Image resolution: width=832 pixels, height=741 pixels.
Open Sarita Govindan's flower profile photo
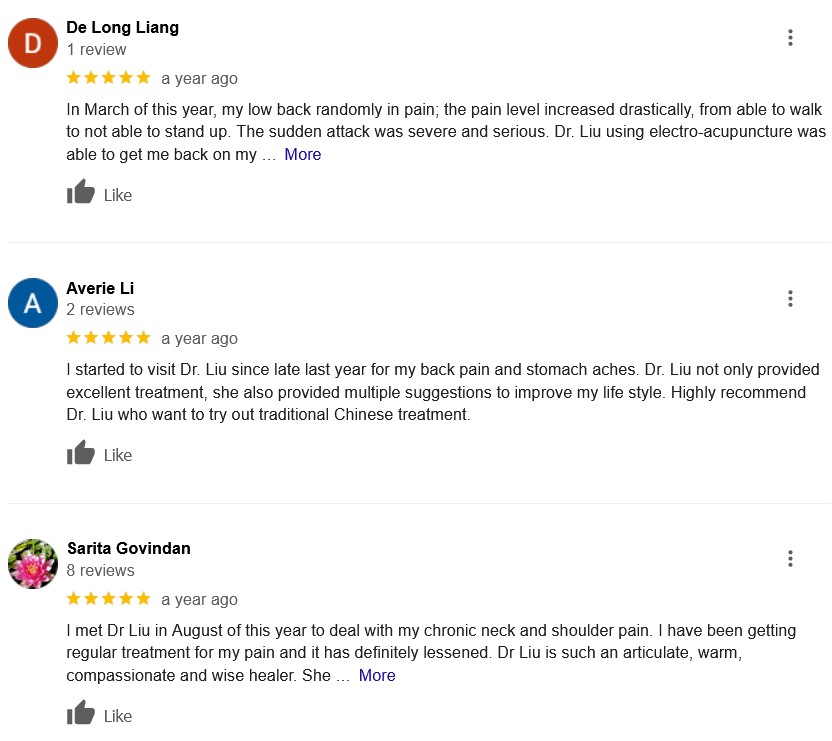click(x=33, y=564)
